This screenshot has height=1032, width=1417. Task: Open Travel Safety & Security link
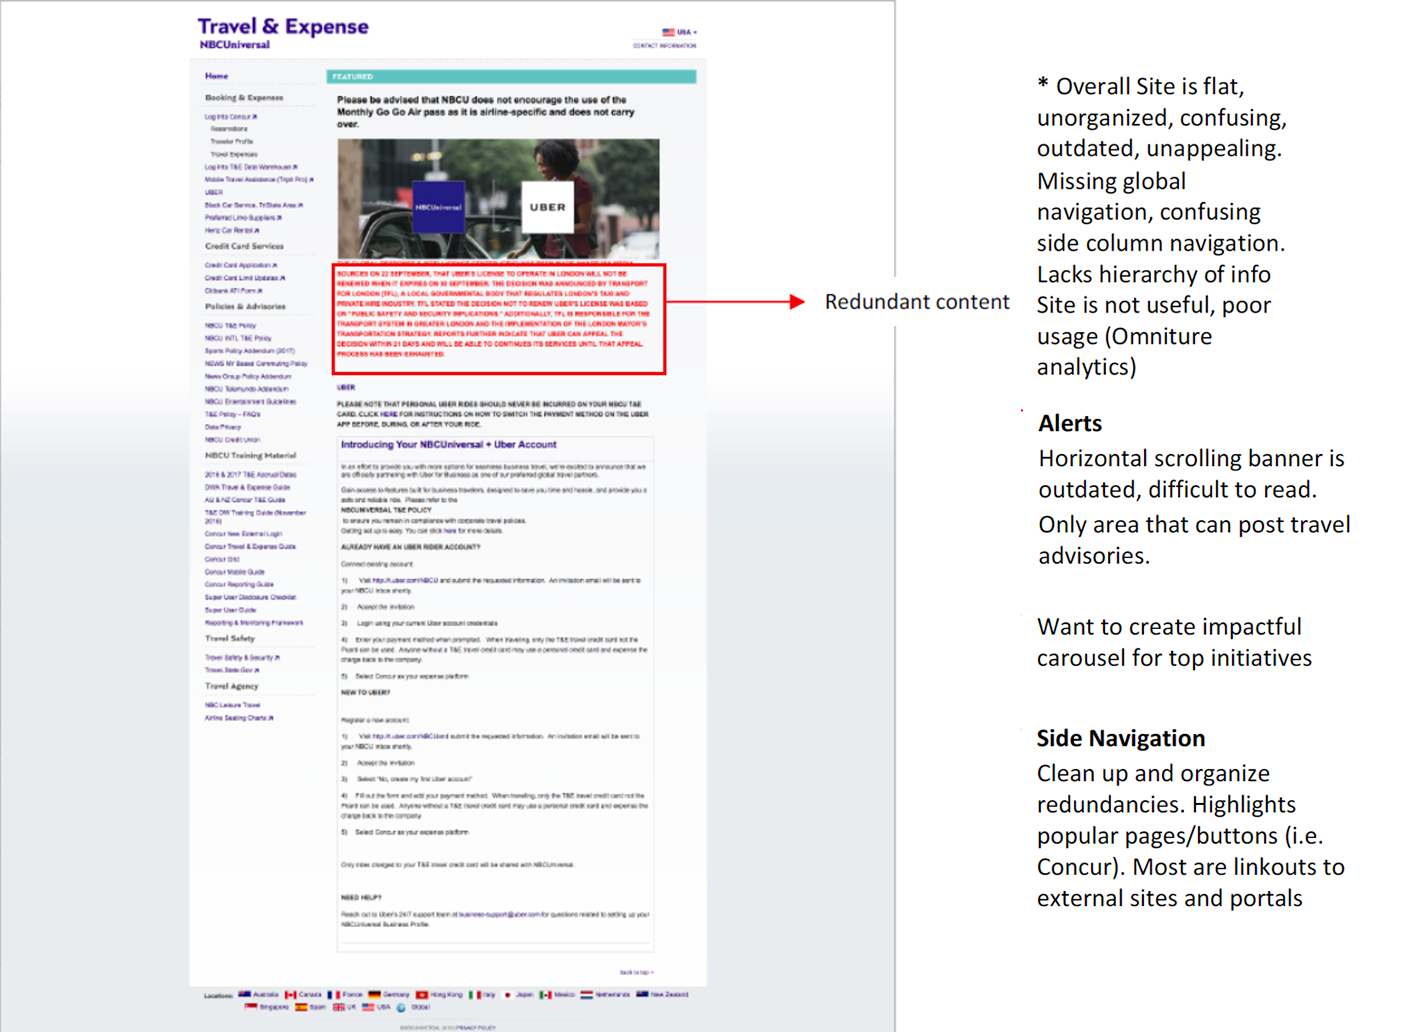(x=242, y=658)
